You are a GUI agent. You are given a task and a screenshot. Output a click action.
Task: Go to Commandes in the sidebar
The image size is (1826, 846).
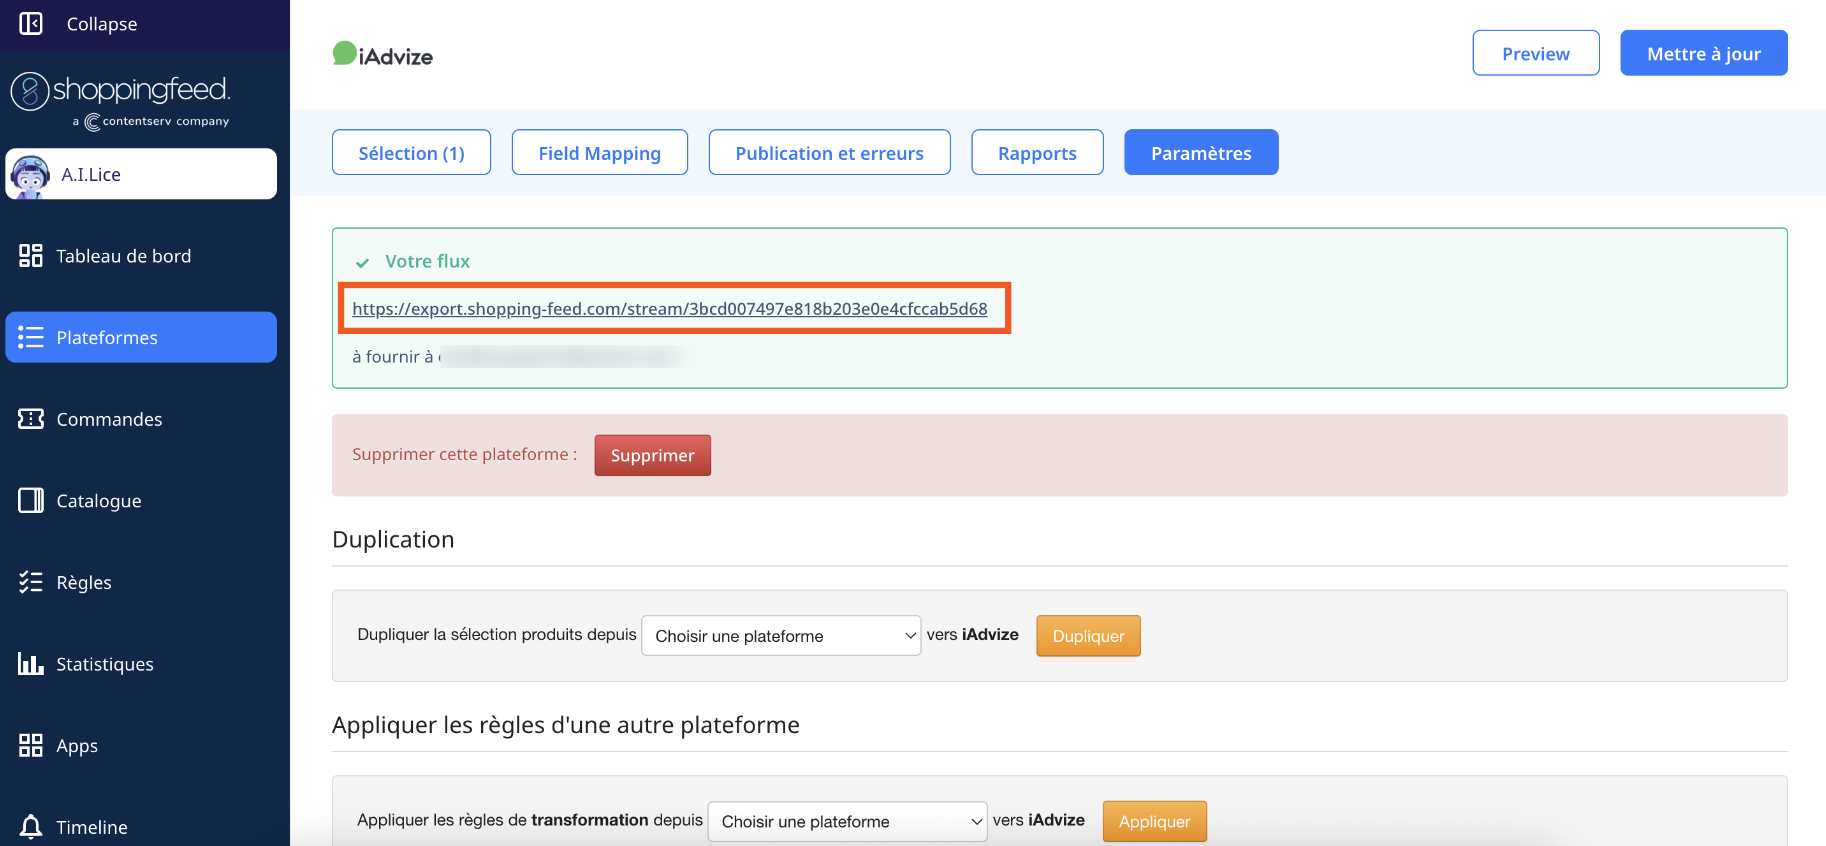(x=141, y=419)
